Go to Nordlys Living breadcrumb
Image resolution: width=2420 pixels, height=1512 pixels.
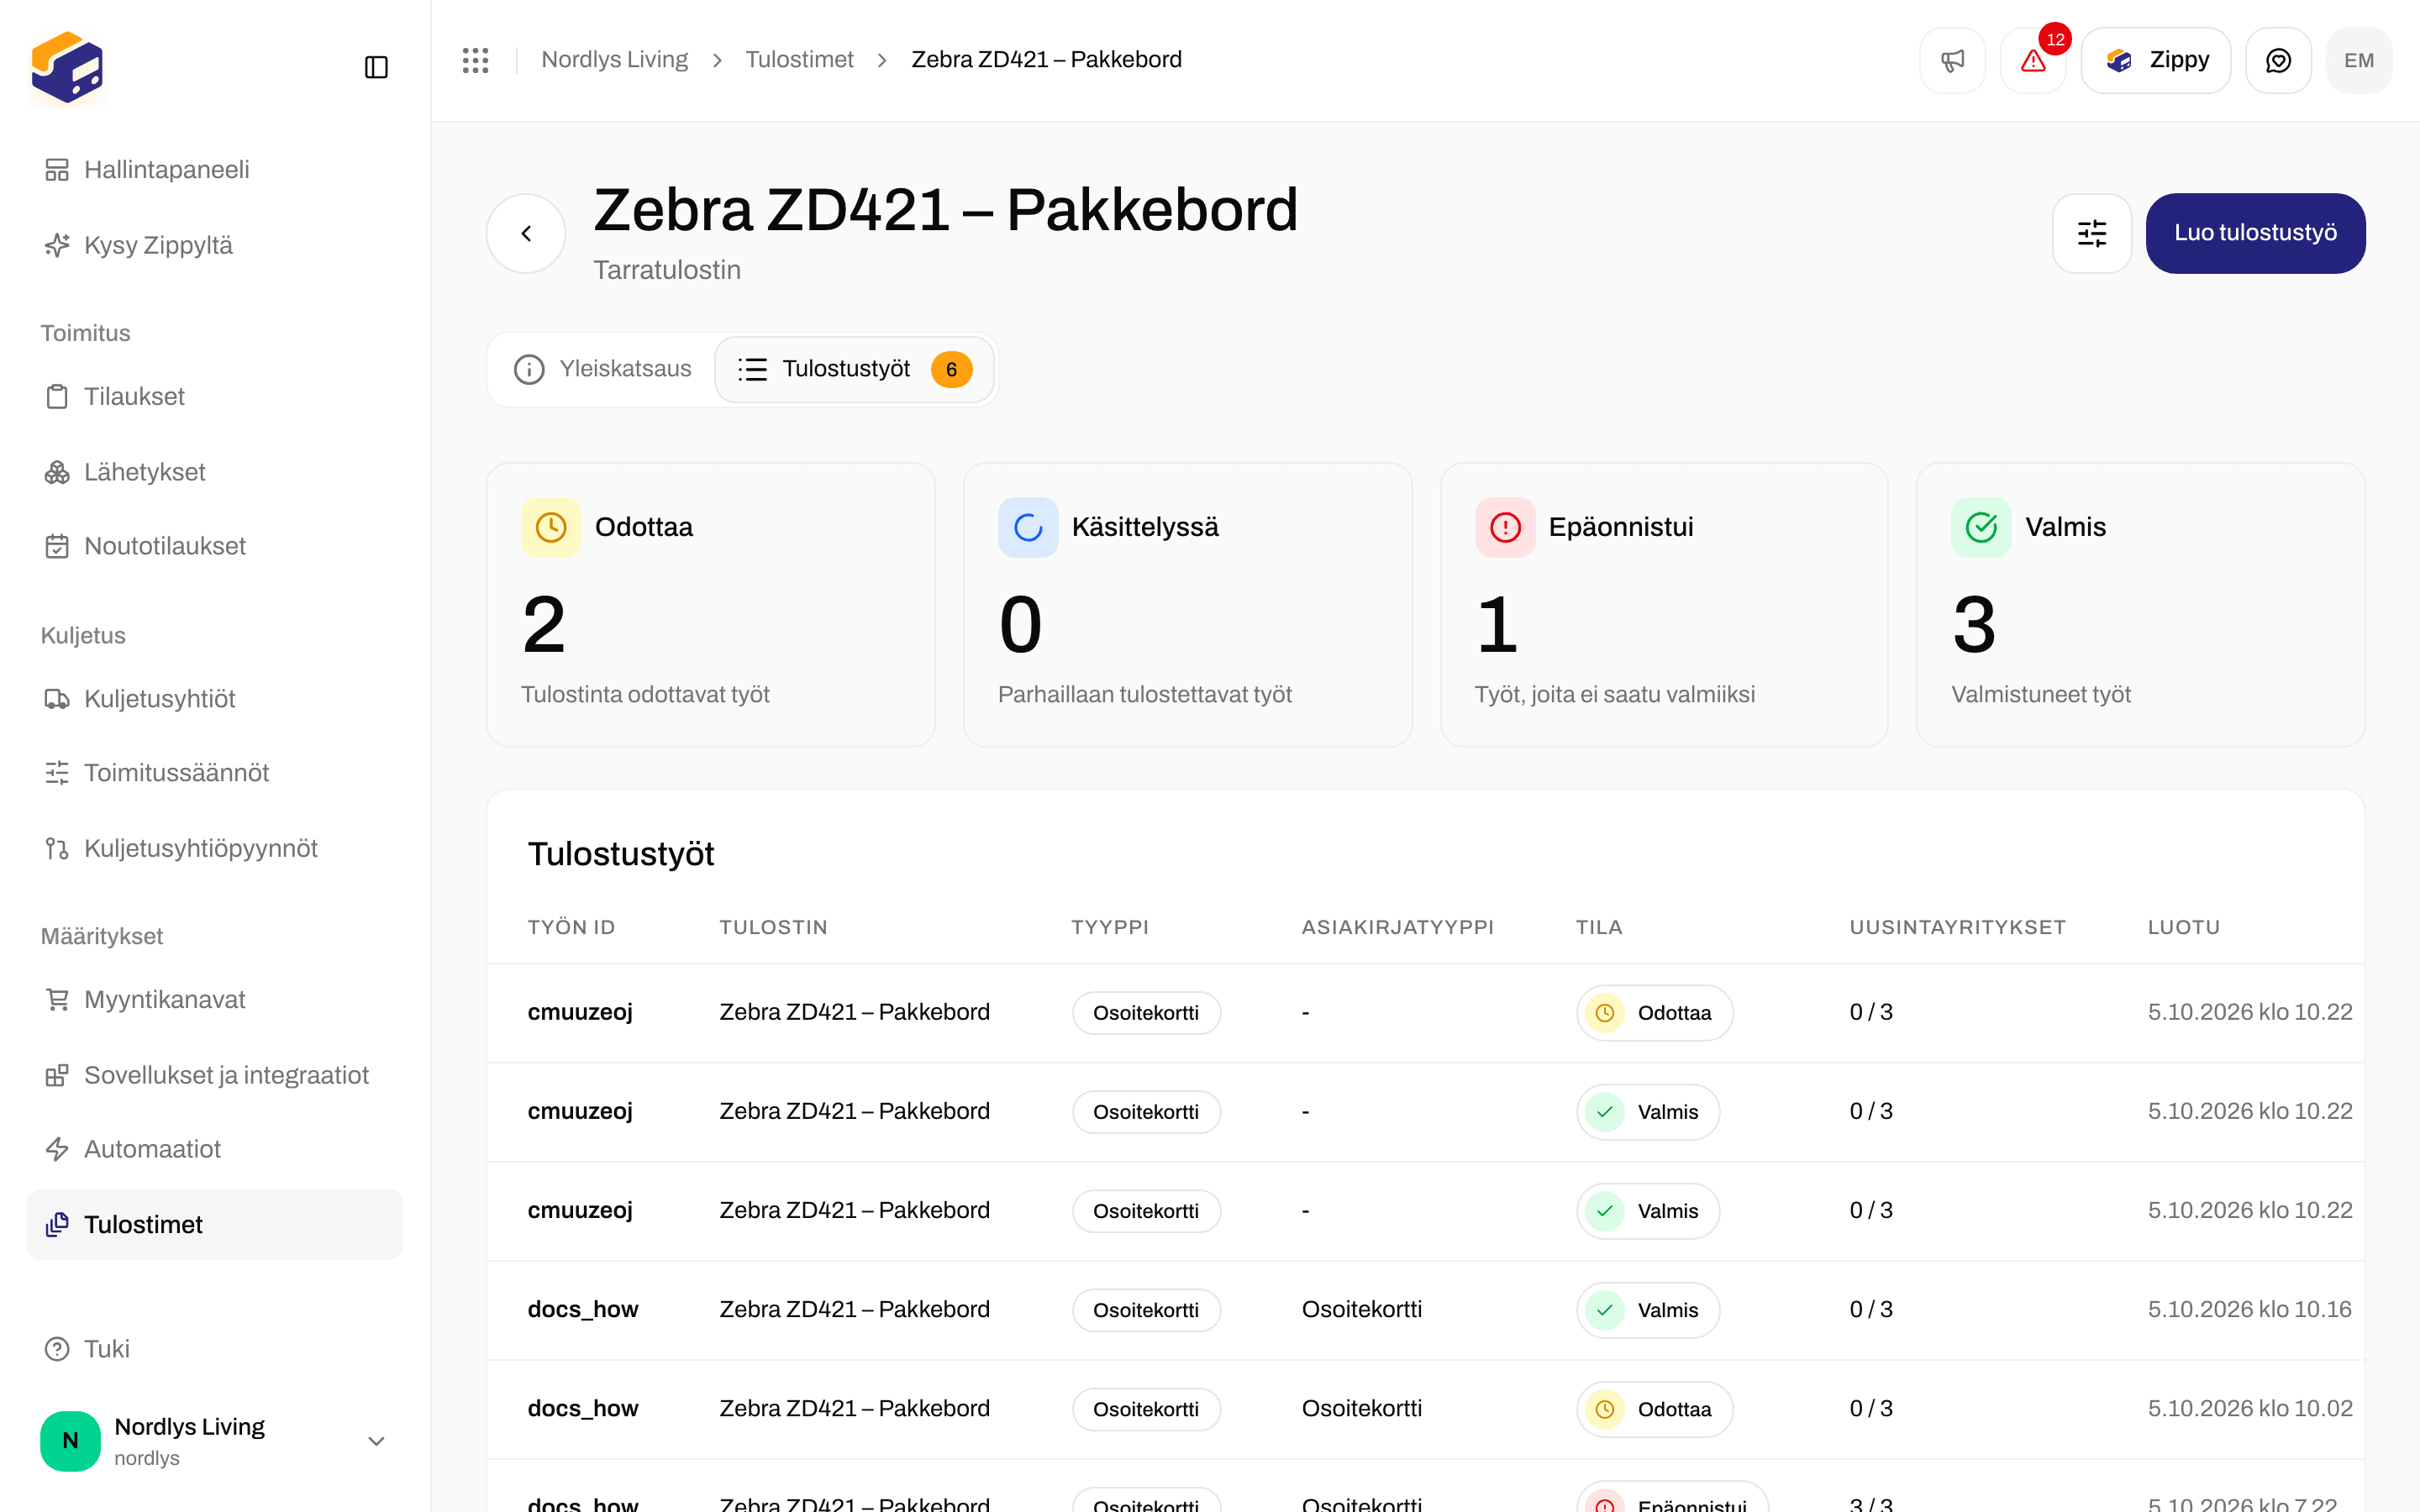point(615,60)
